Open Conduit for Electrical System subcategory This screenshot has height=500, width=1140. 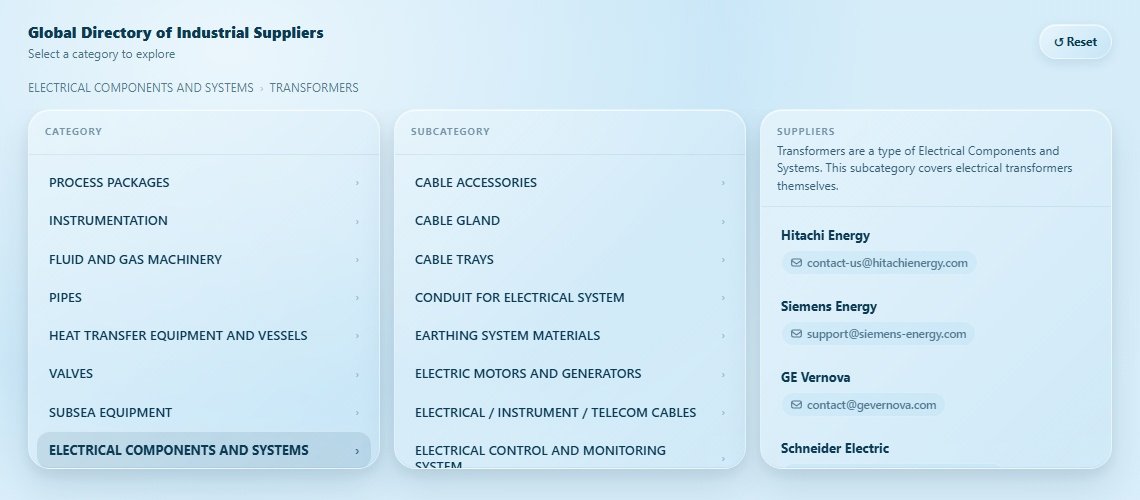click(x=519, y=298)
